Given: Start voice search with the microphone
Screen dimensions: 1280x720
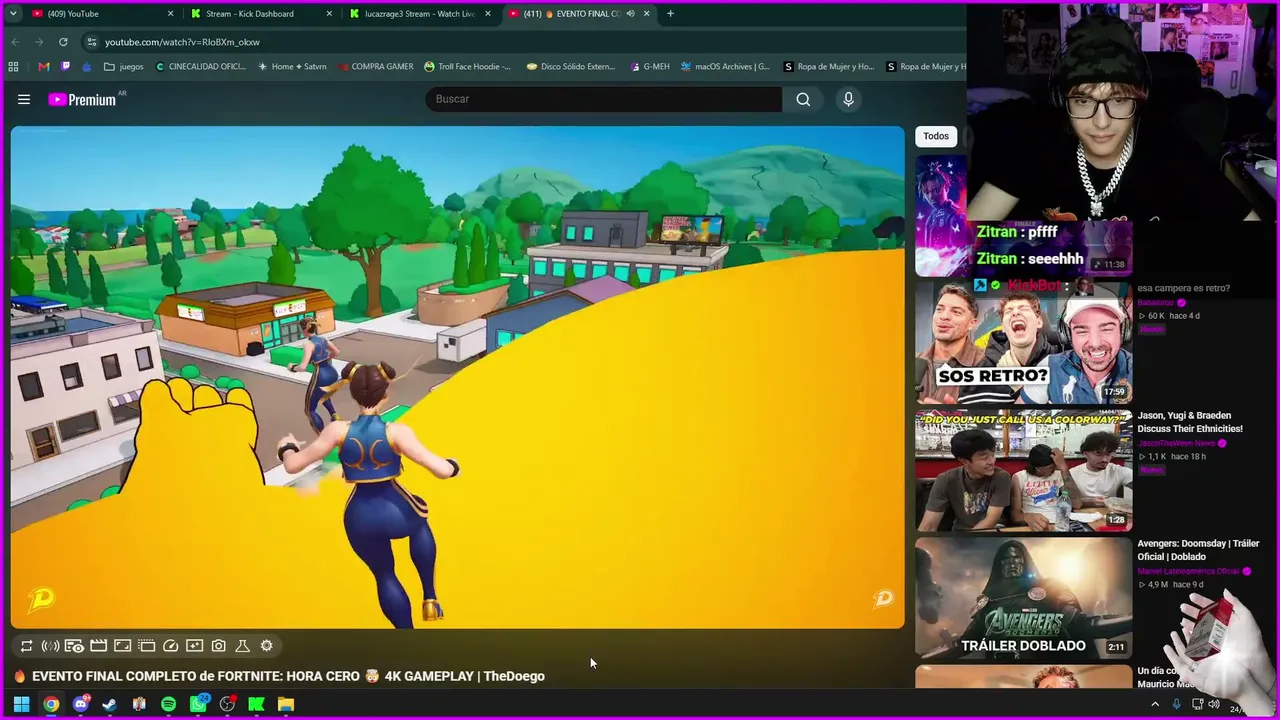Looking at the screenshot, I should point(848,99).
